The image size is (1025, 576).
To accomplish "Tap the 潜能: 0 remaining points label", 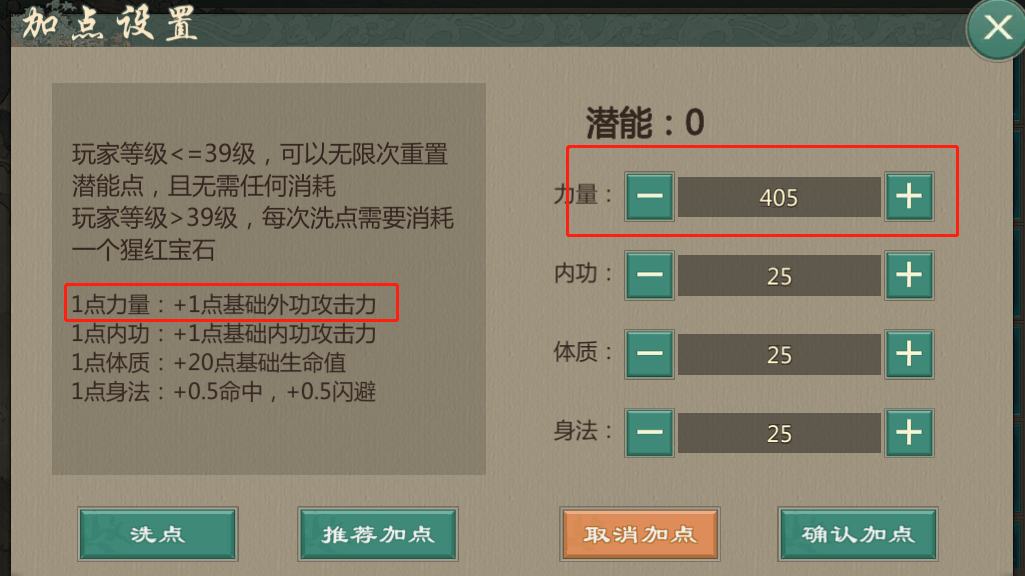I will [645, 123].
